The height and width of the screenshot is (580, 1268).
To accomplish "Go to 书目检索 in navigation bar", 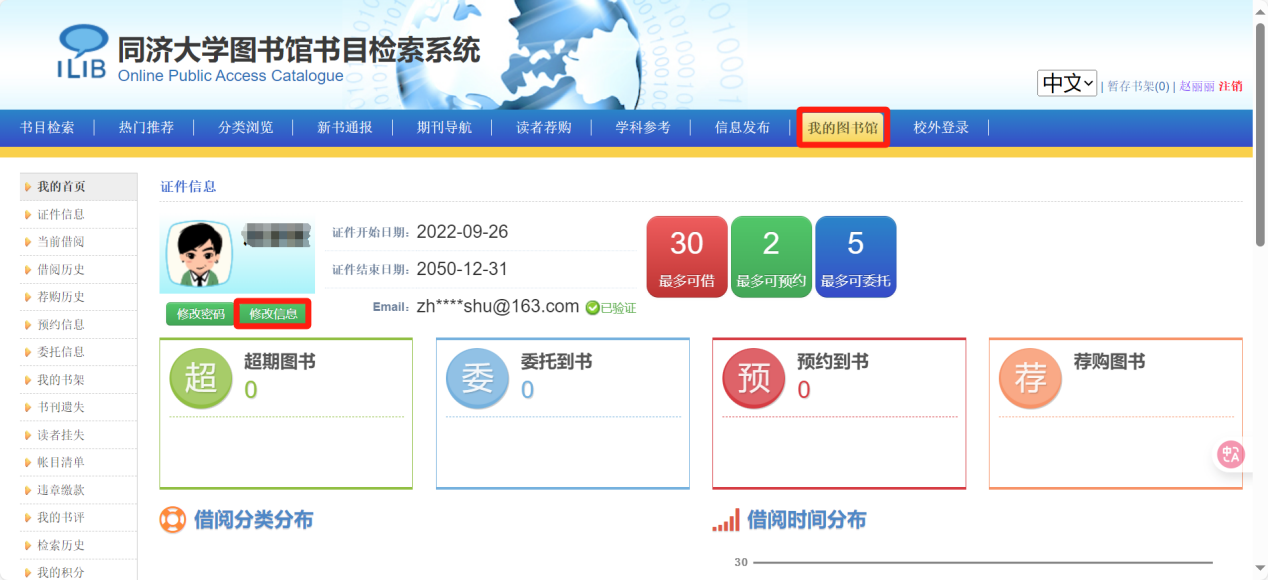I will [x=47, y=128].
